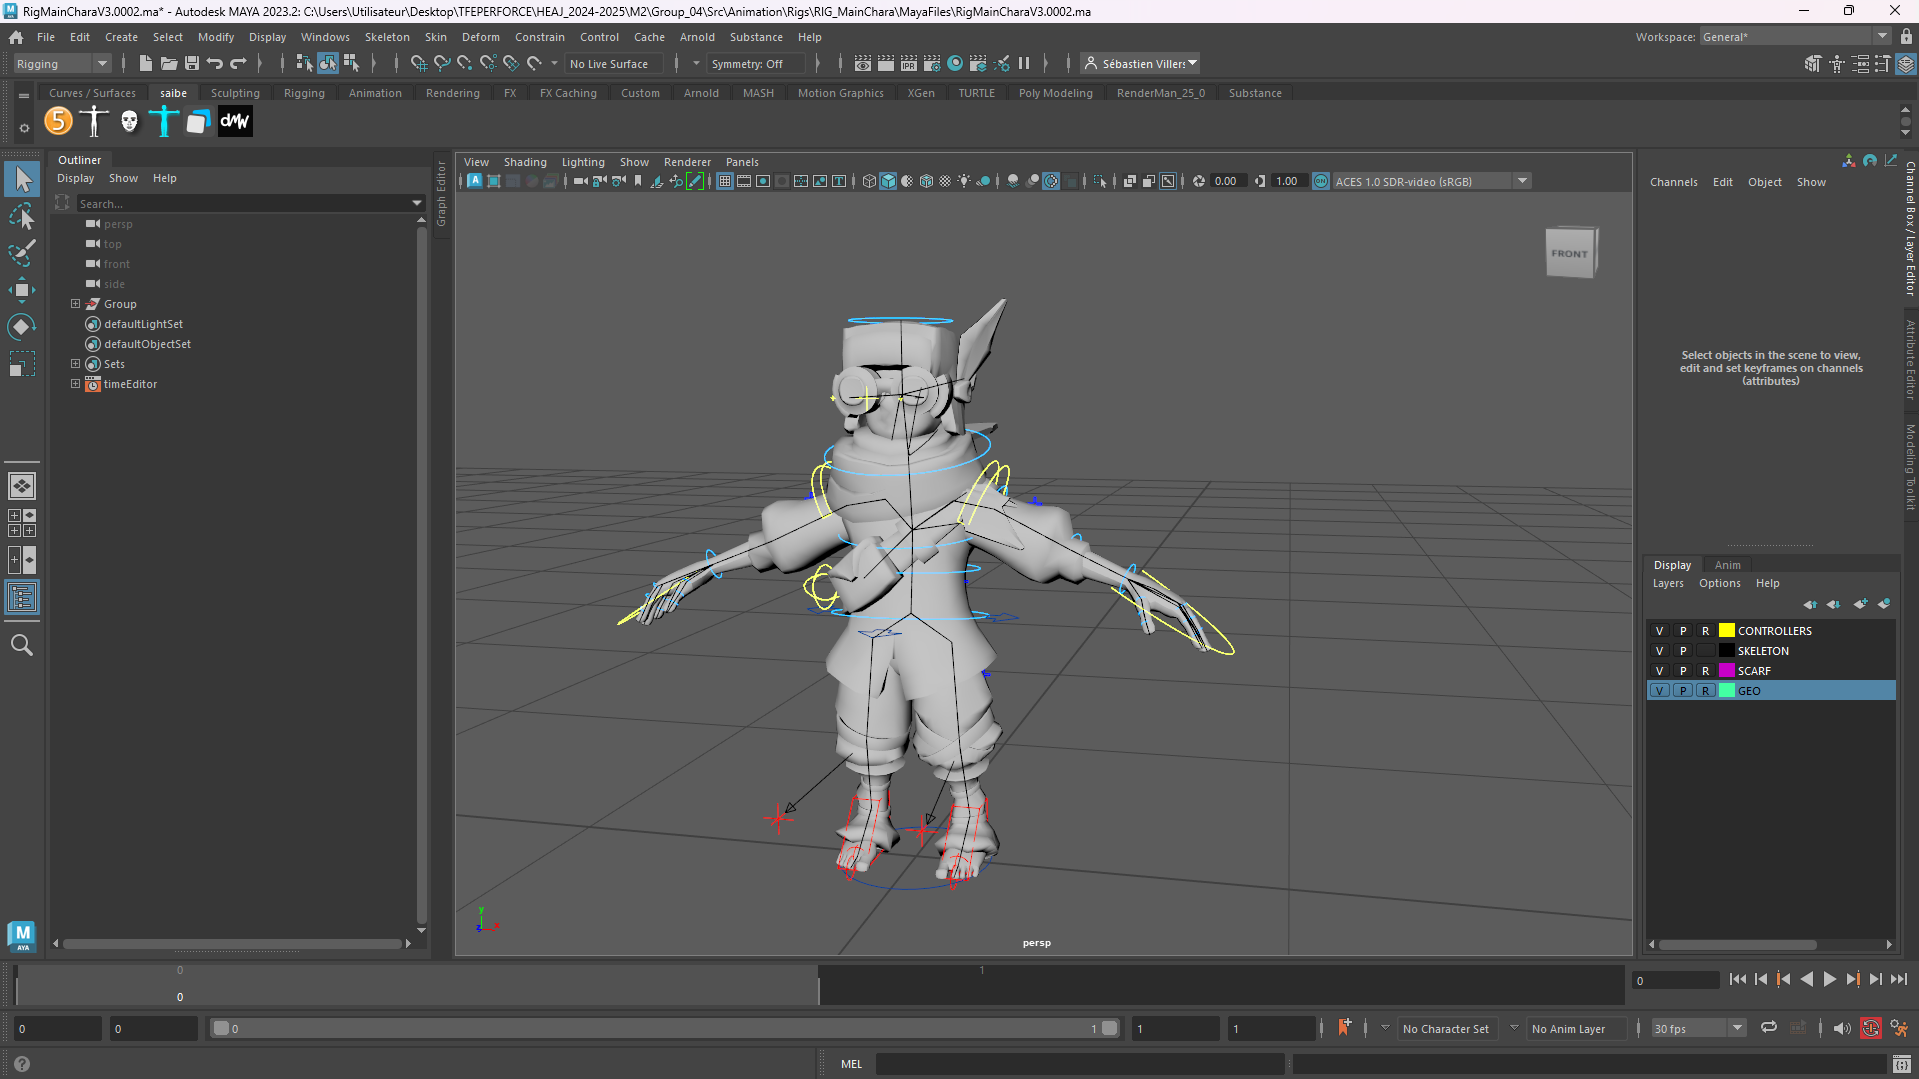Click the No Live Surface button

[x=609, y=64]
